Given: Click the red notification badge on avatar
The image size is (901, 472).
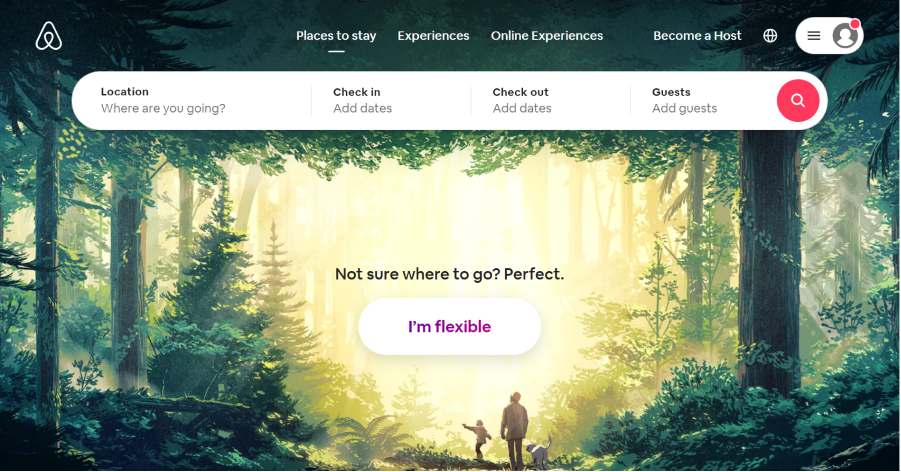Looking at the screenshot, I should [855, 24].
